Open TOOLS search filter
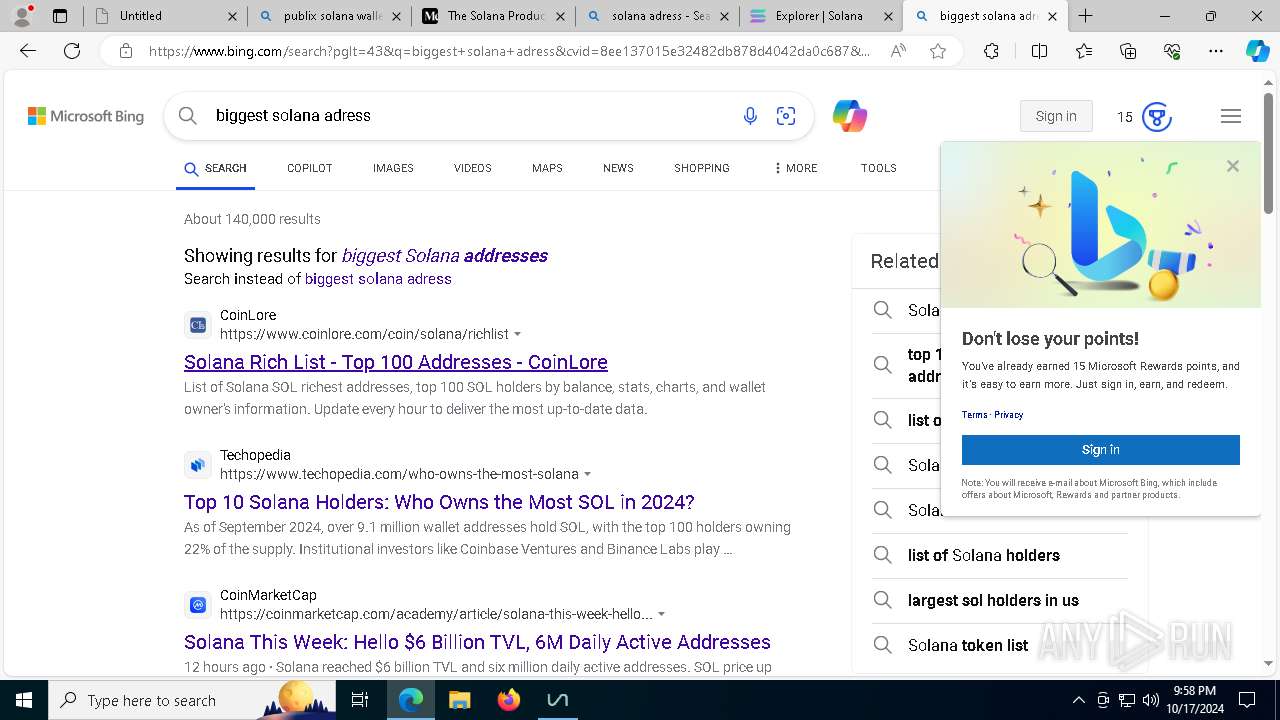The image size is (1280, 720). (x=878, y=168)
